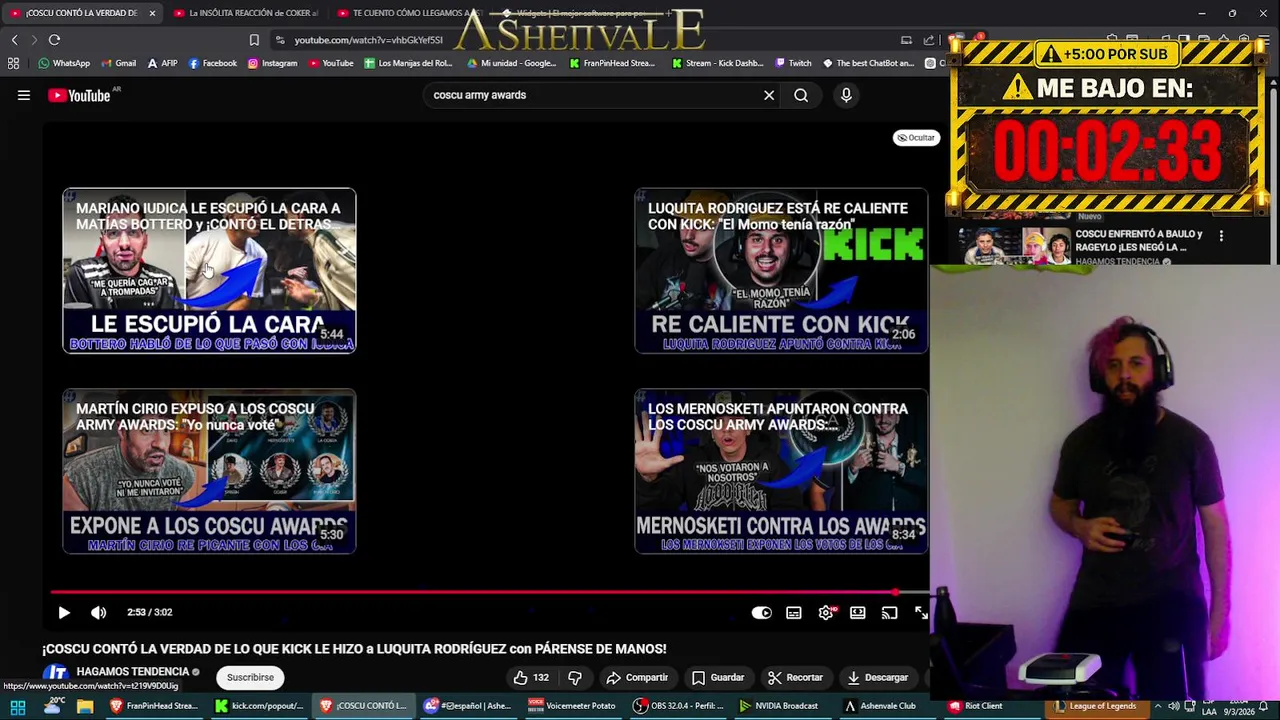Hide end screen cards with Ocultar

916,138
